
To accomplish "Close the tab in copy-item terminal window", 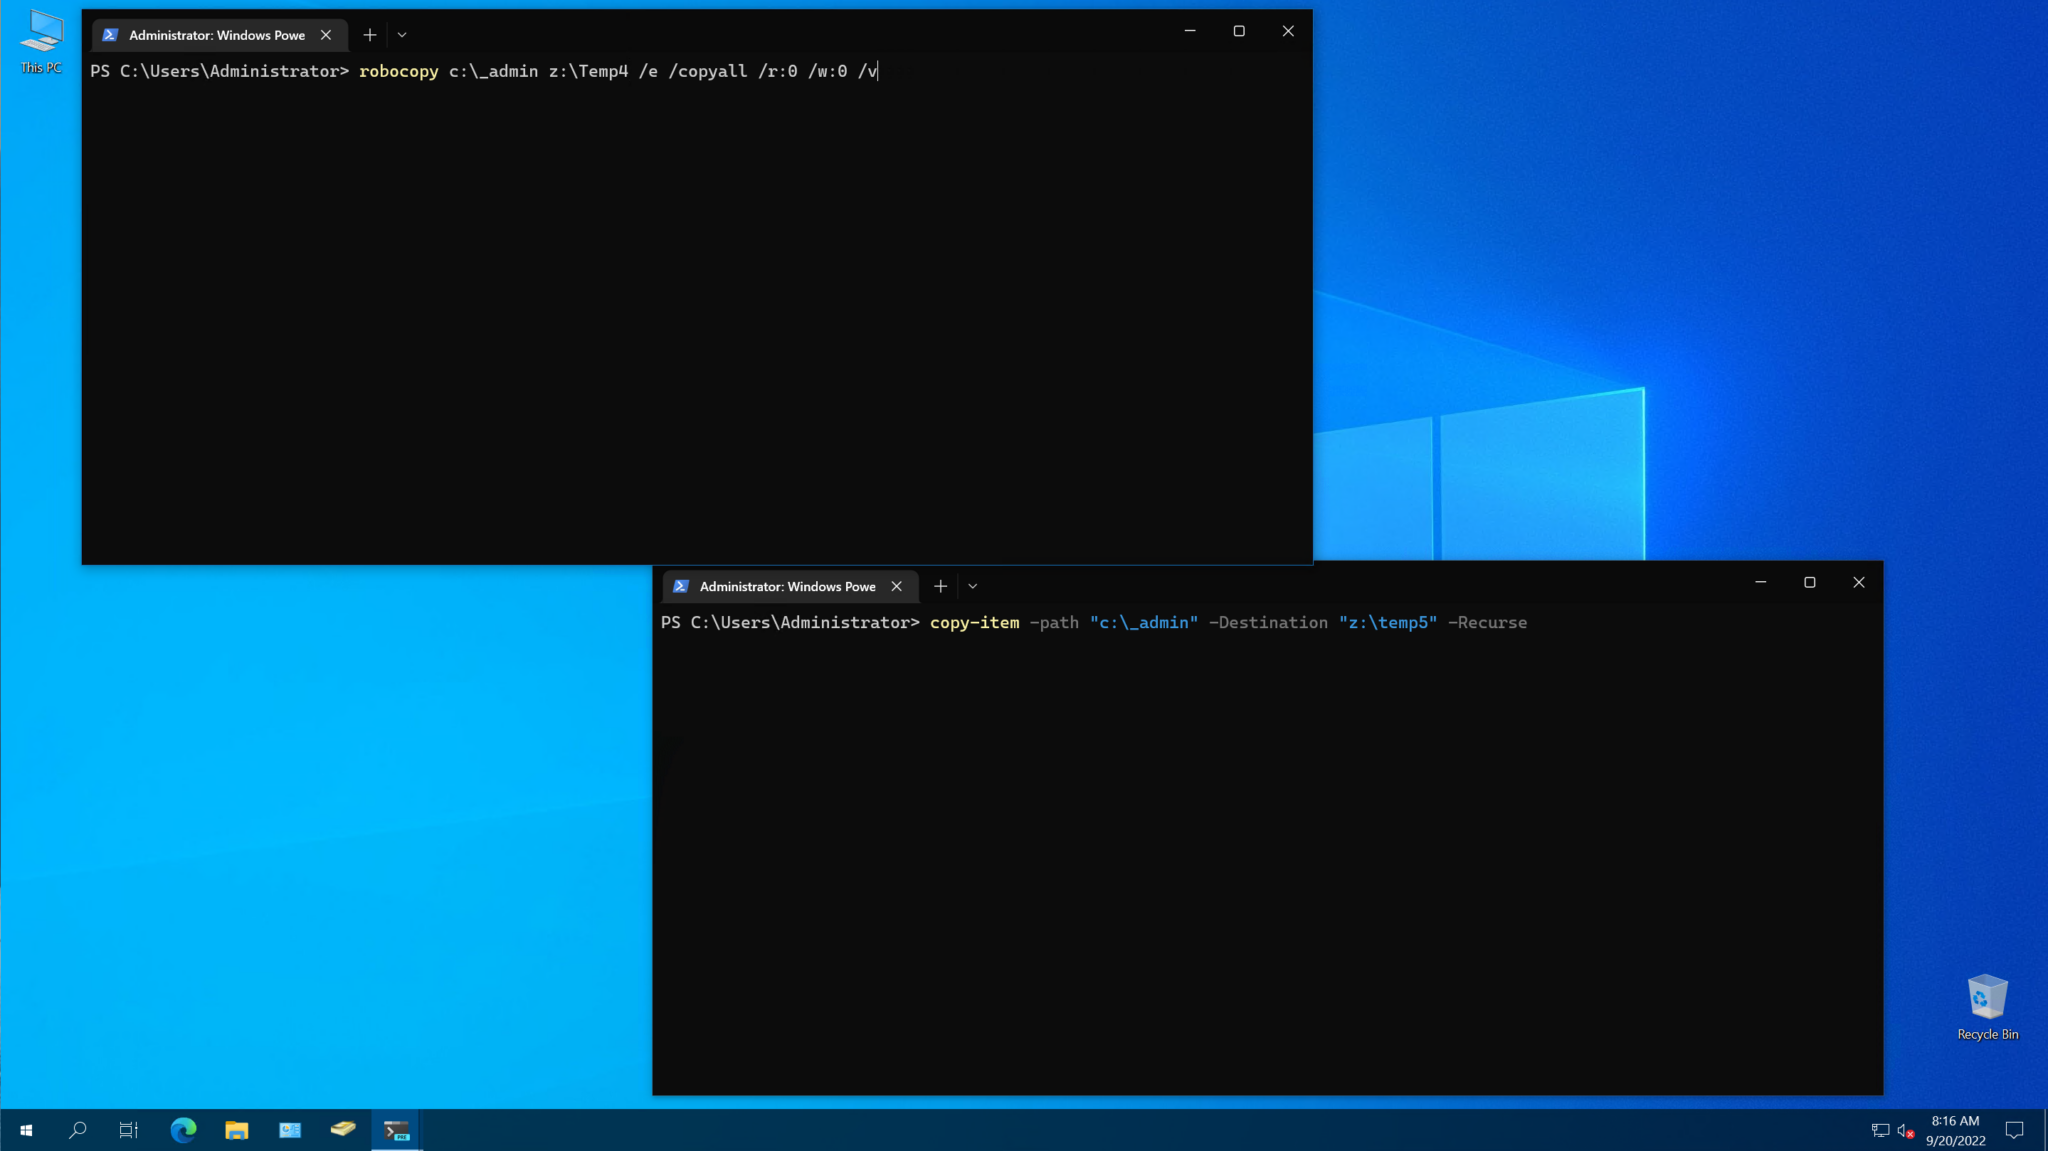I will point(897,587).
